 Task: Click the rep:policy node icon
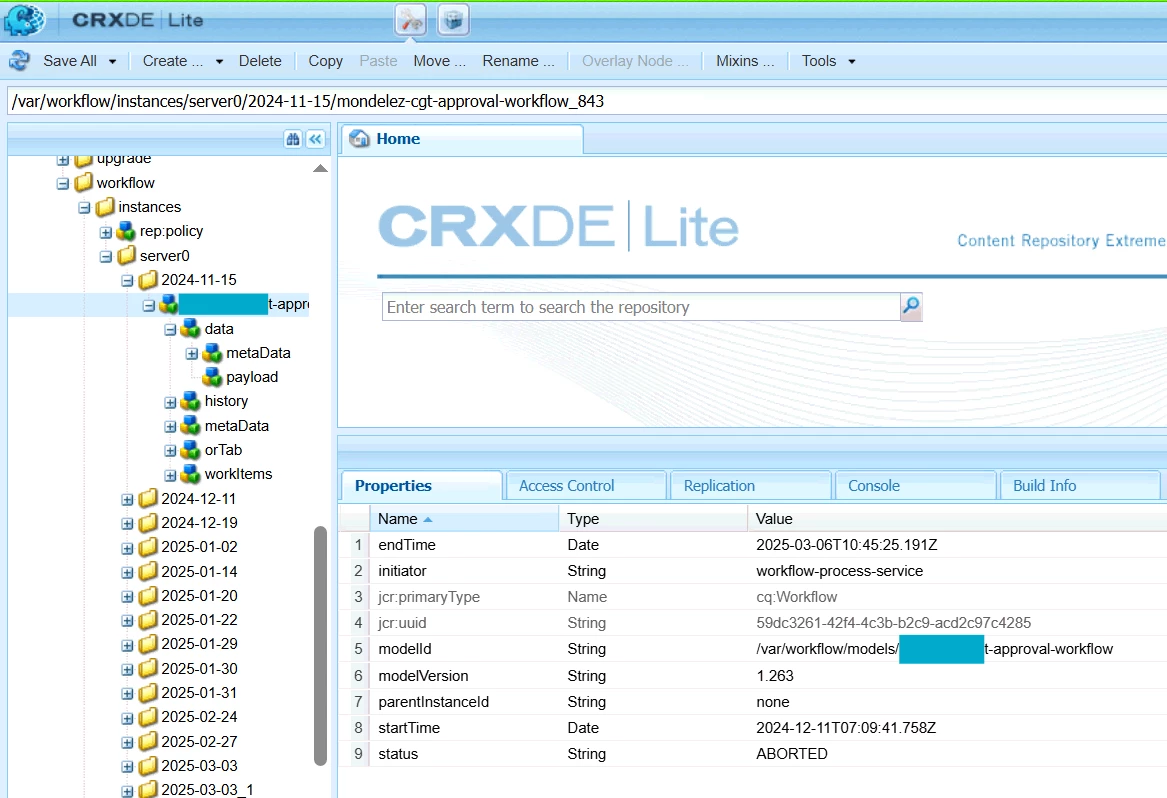126,232
